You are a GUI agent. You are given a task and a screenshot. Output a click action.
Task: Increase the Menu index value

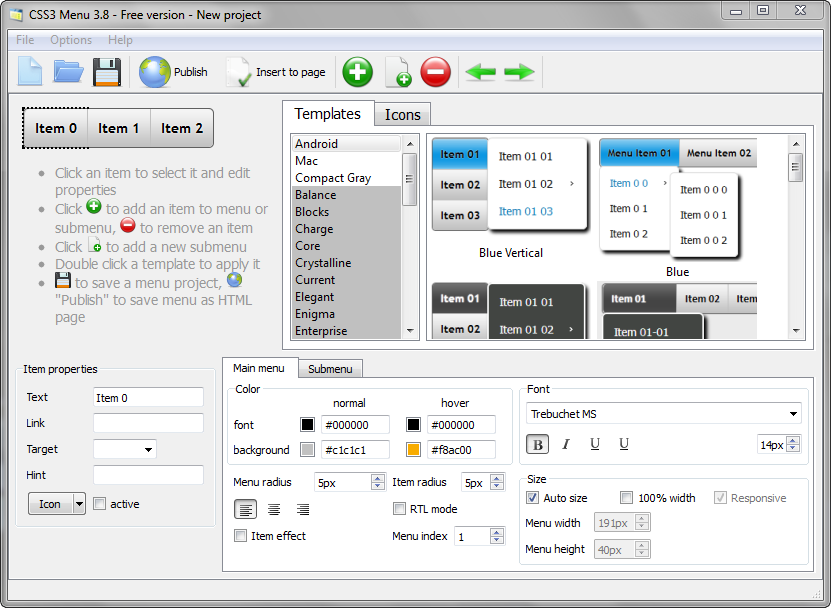point(497,532)
